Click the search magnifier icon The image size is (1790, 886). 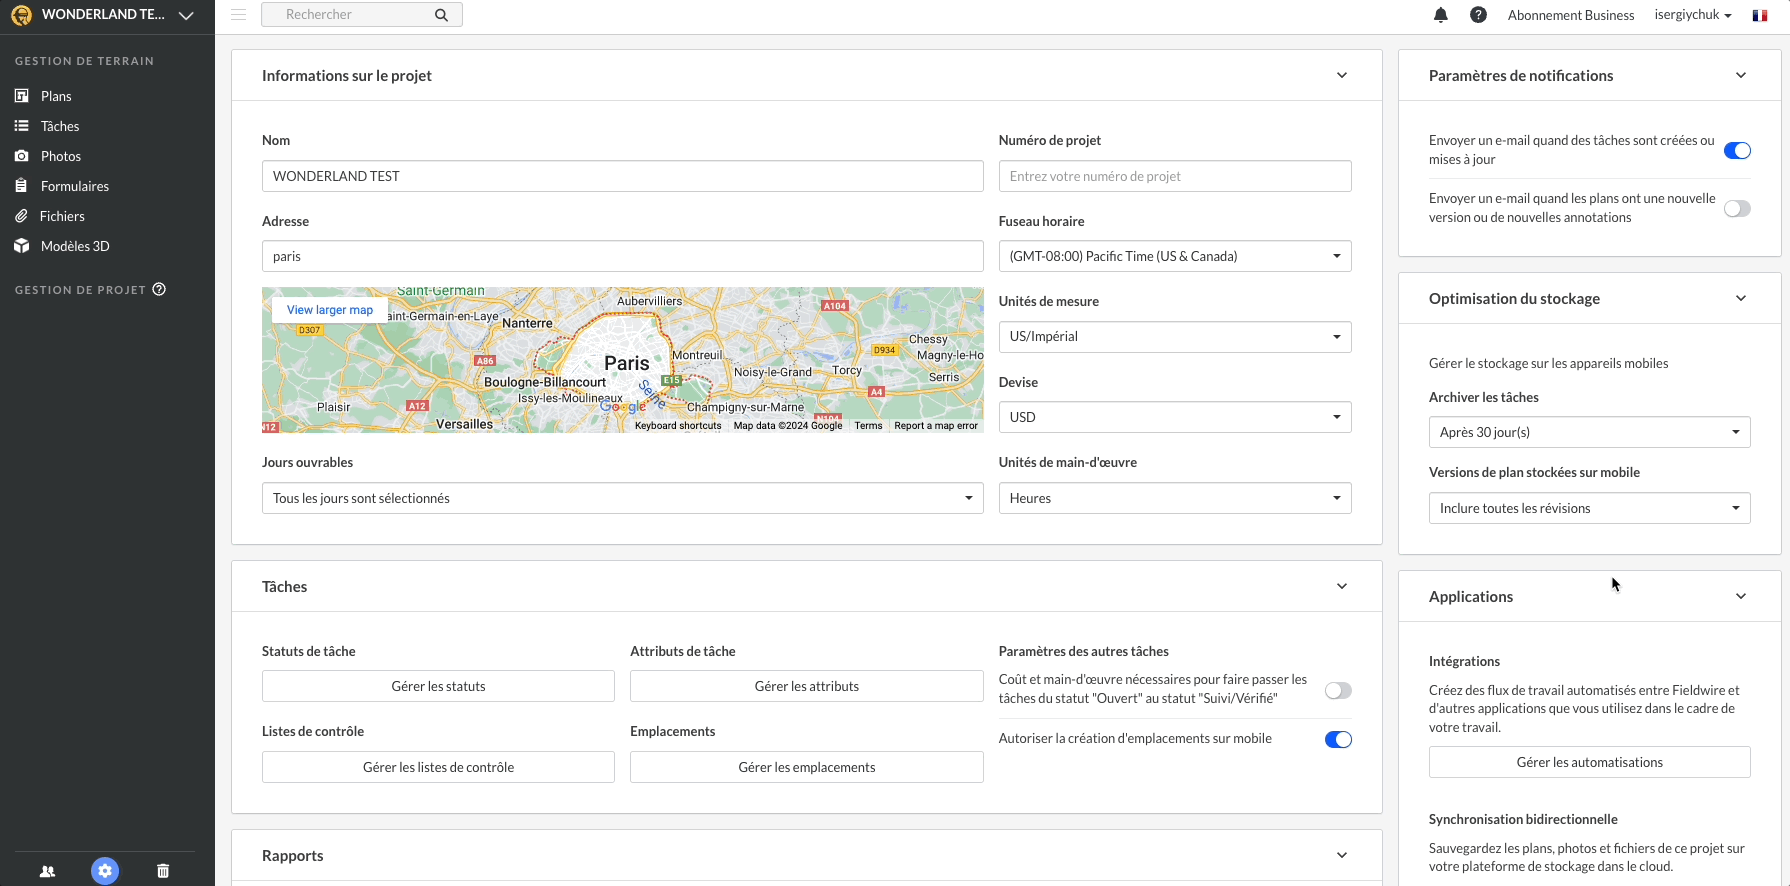click(x=441, y=15)
